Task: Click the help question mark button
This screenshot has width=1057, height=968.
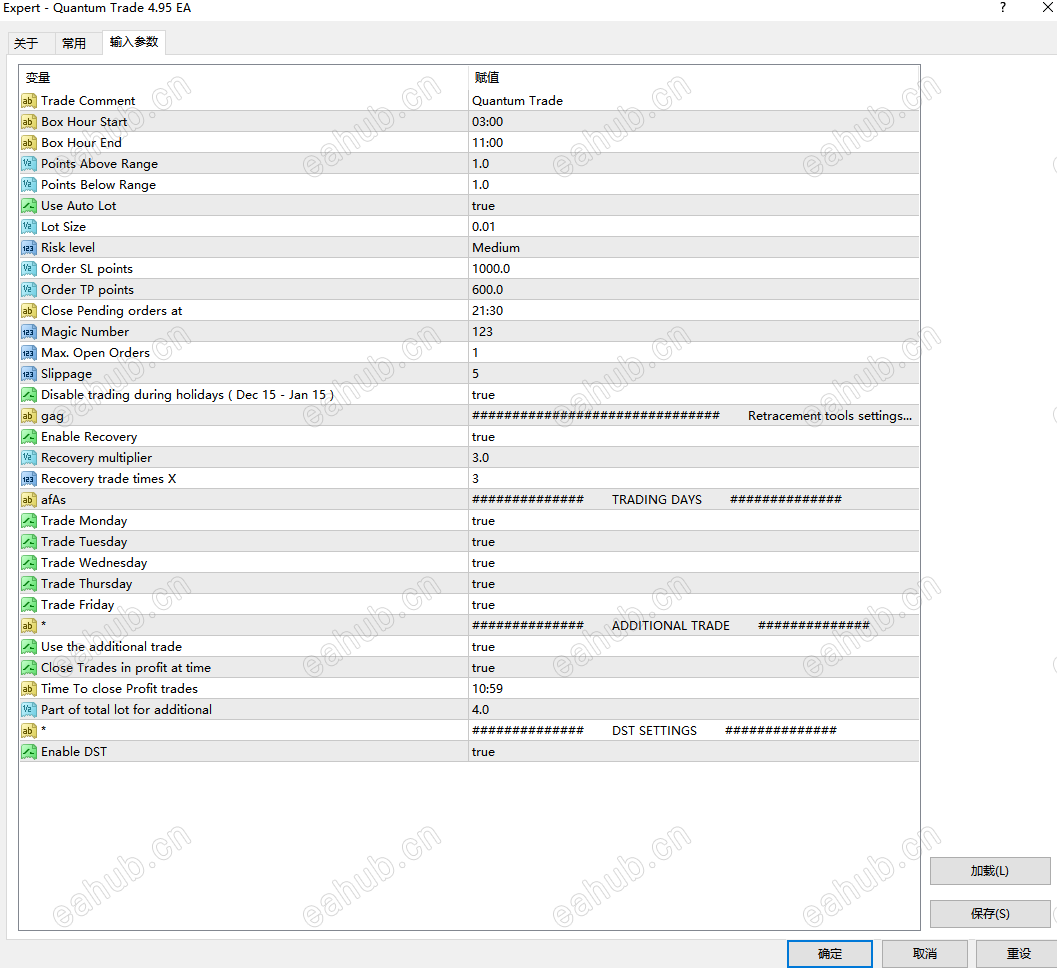Action: click(1003, 8)
